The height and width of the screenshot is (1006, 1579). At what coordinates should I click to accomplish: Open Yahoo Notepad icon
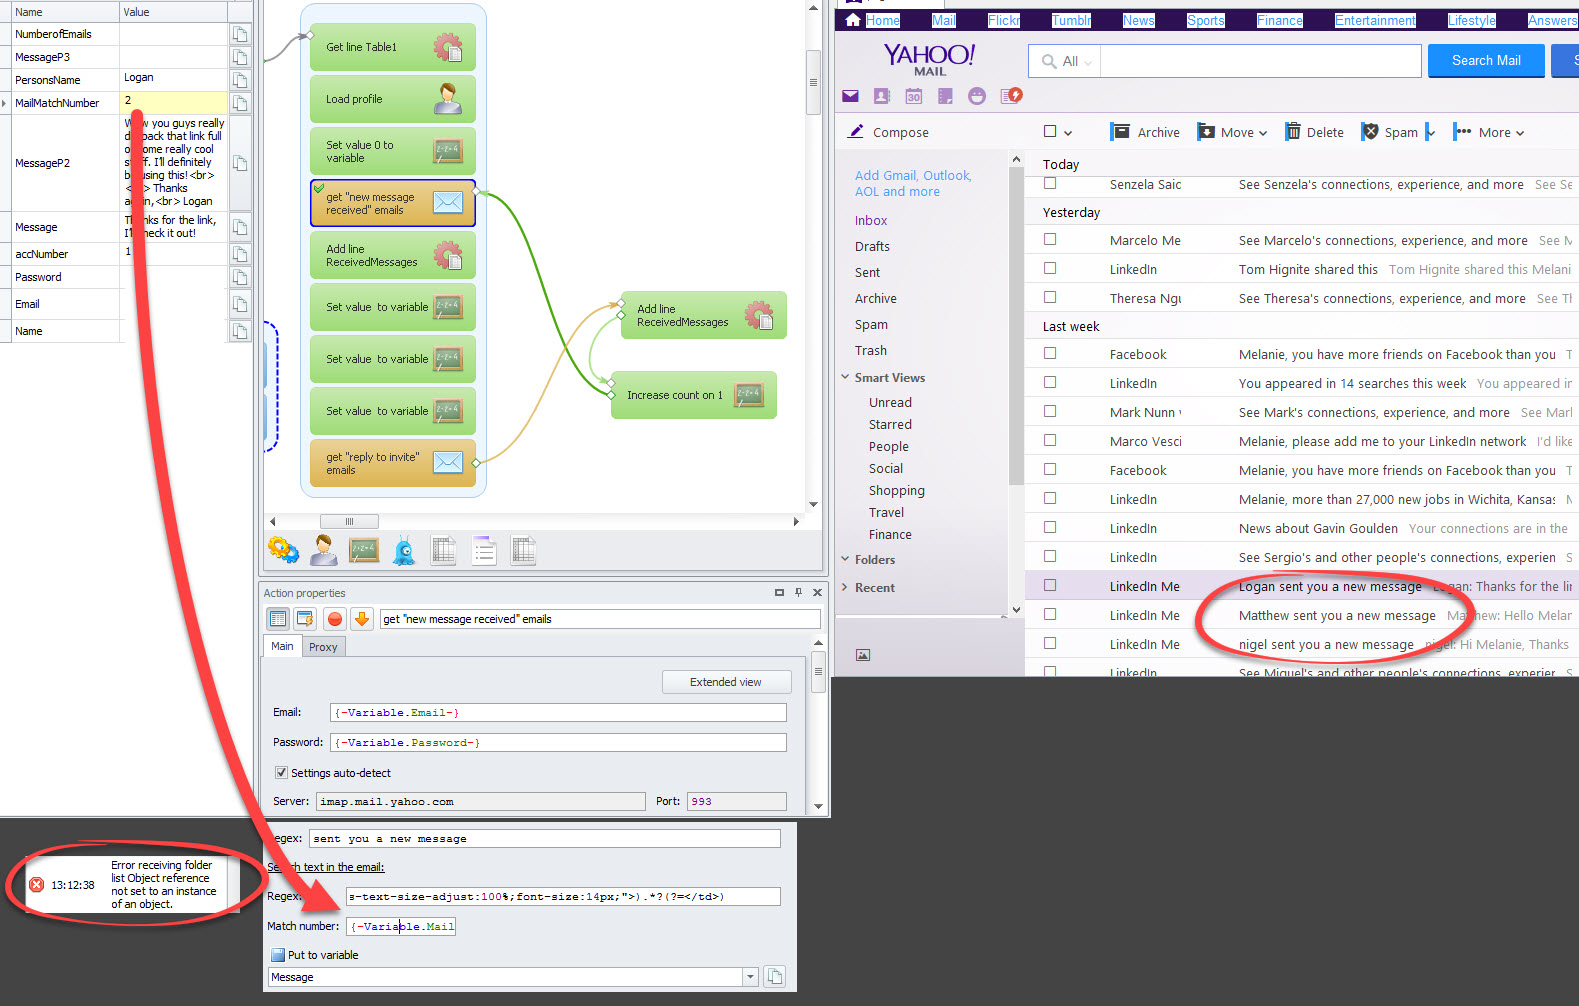click(x=945, y=96)
